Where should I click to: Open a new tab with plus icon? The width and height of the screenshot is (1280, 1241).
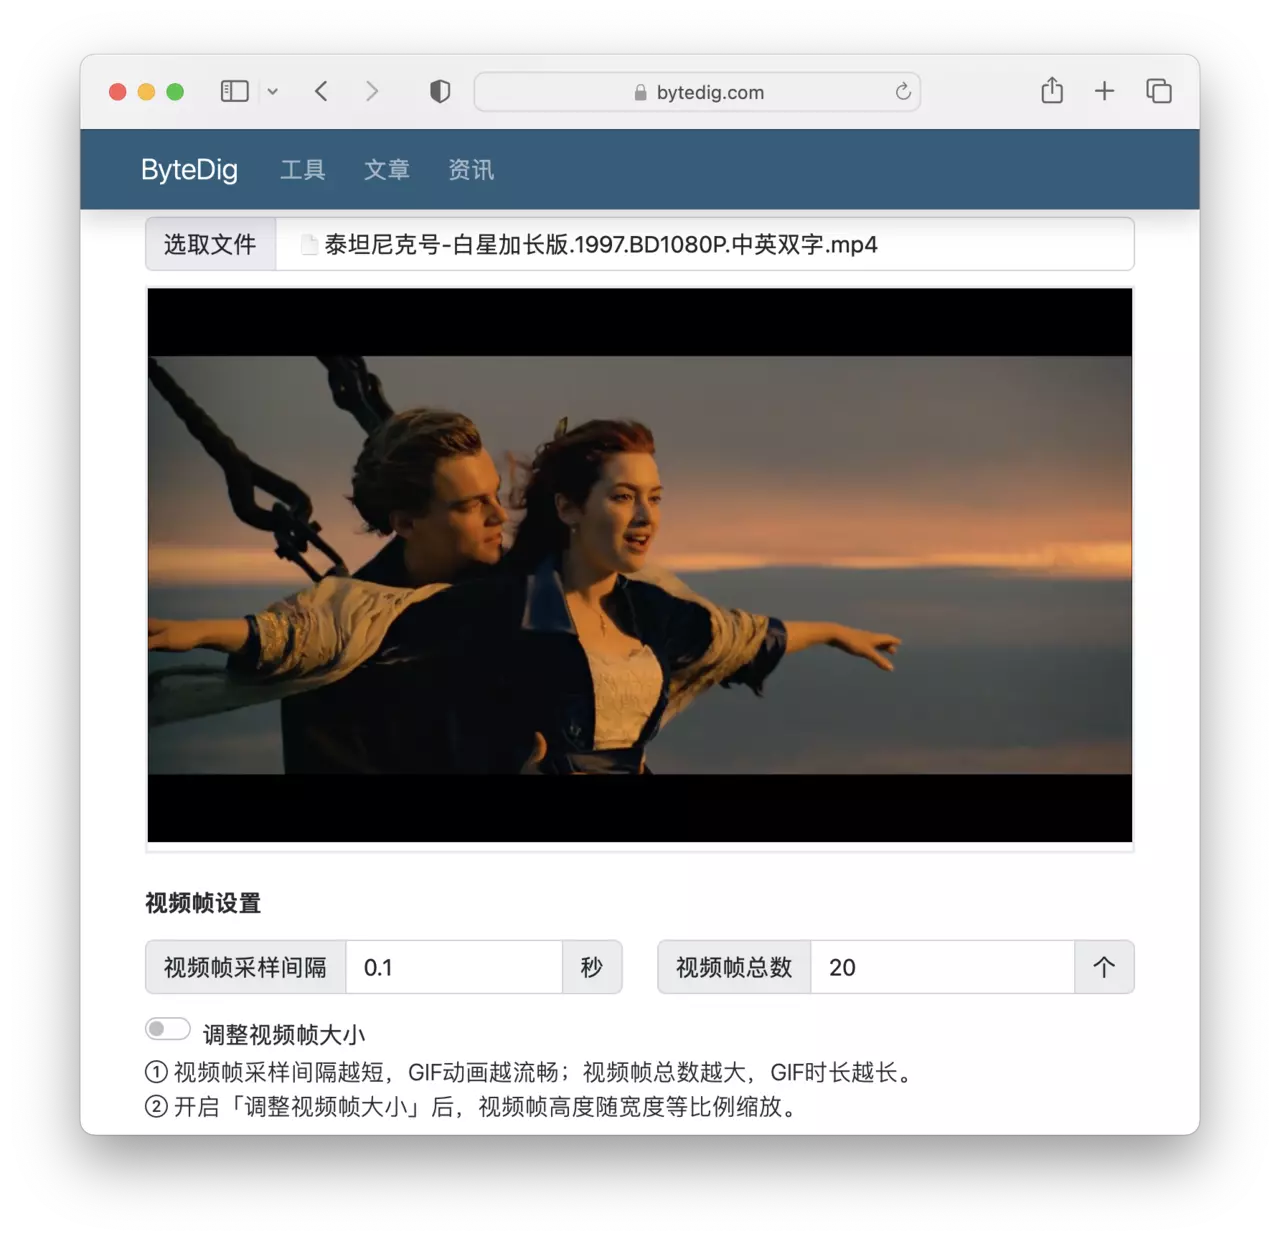[x=1104, y=91]
